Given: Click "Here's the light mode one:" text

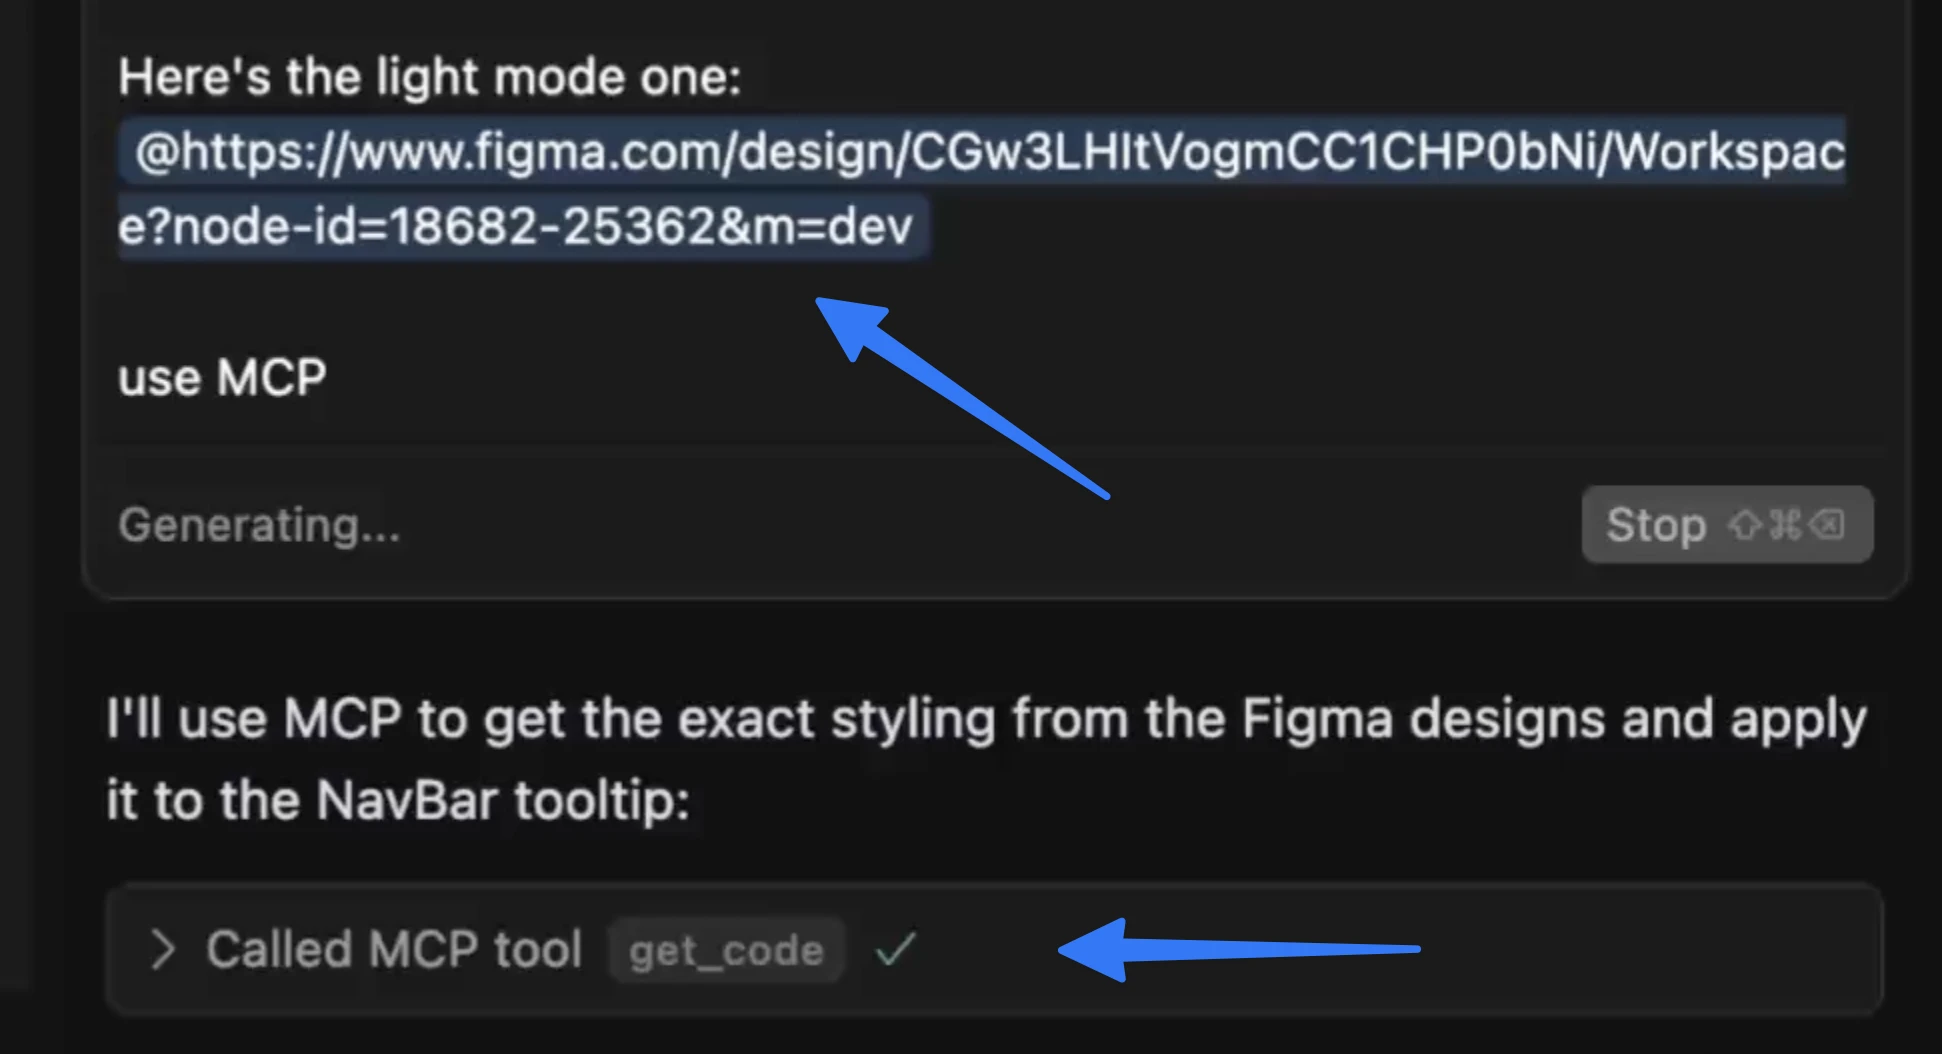Looking at the screenshot, I should 429,77.
